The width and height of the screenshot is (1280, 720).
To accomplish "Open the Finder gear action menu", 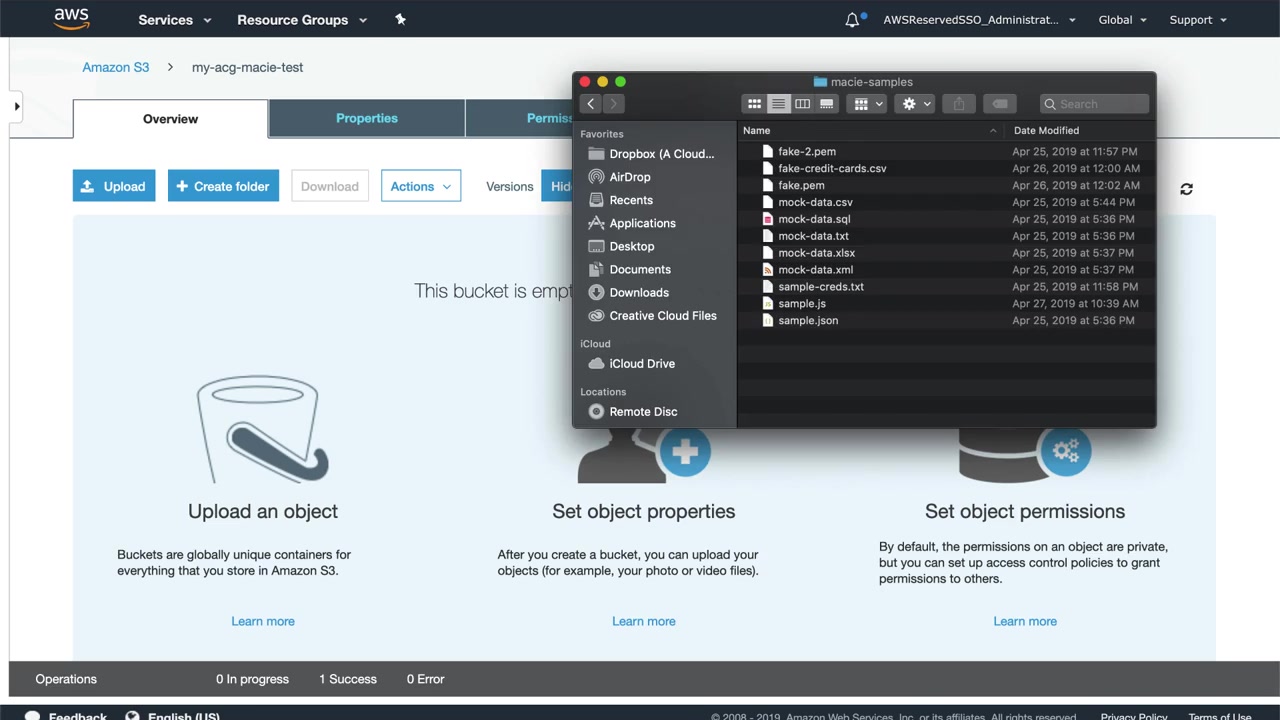I will coord(916,104).
